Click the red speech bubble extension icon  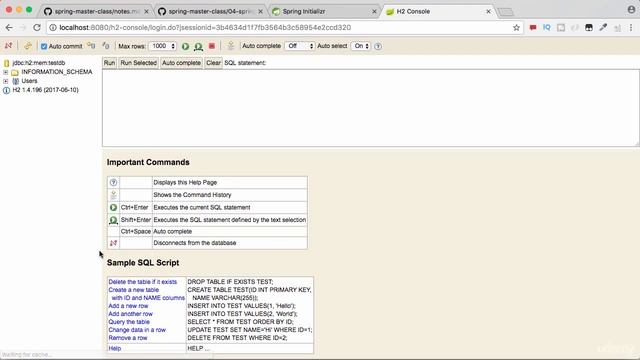coord(533,27)
